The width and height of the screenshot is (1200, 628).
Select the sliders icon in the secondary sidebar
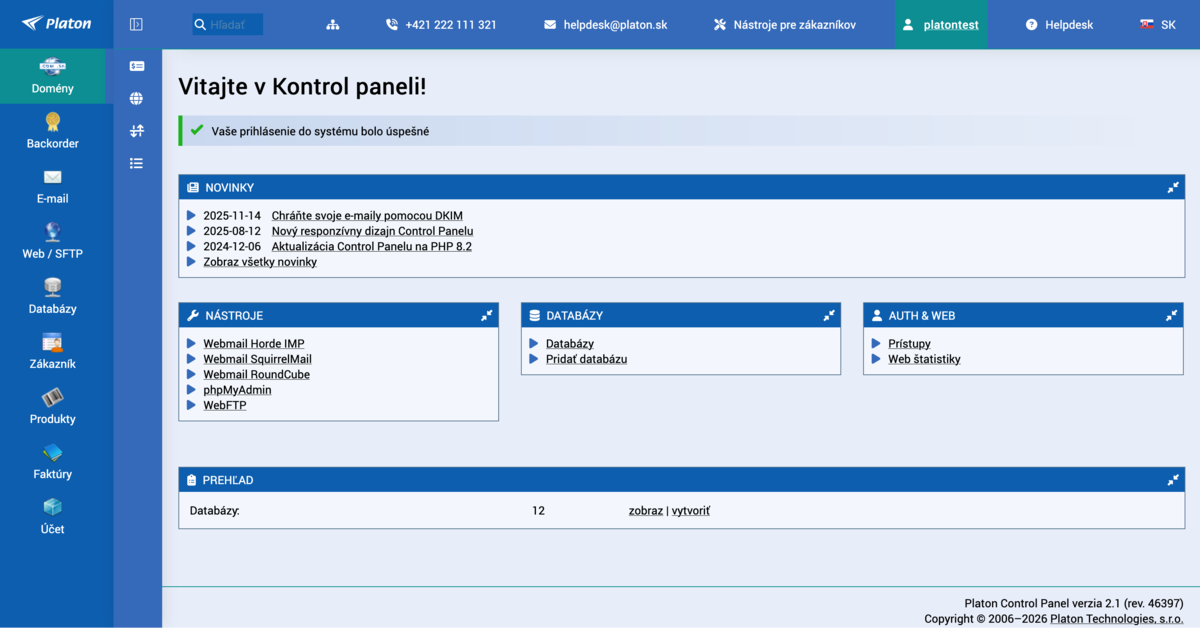coord(136,130)
